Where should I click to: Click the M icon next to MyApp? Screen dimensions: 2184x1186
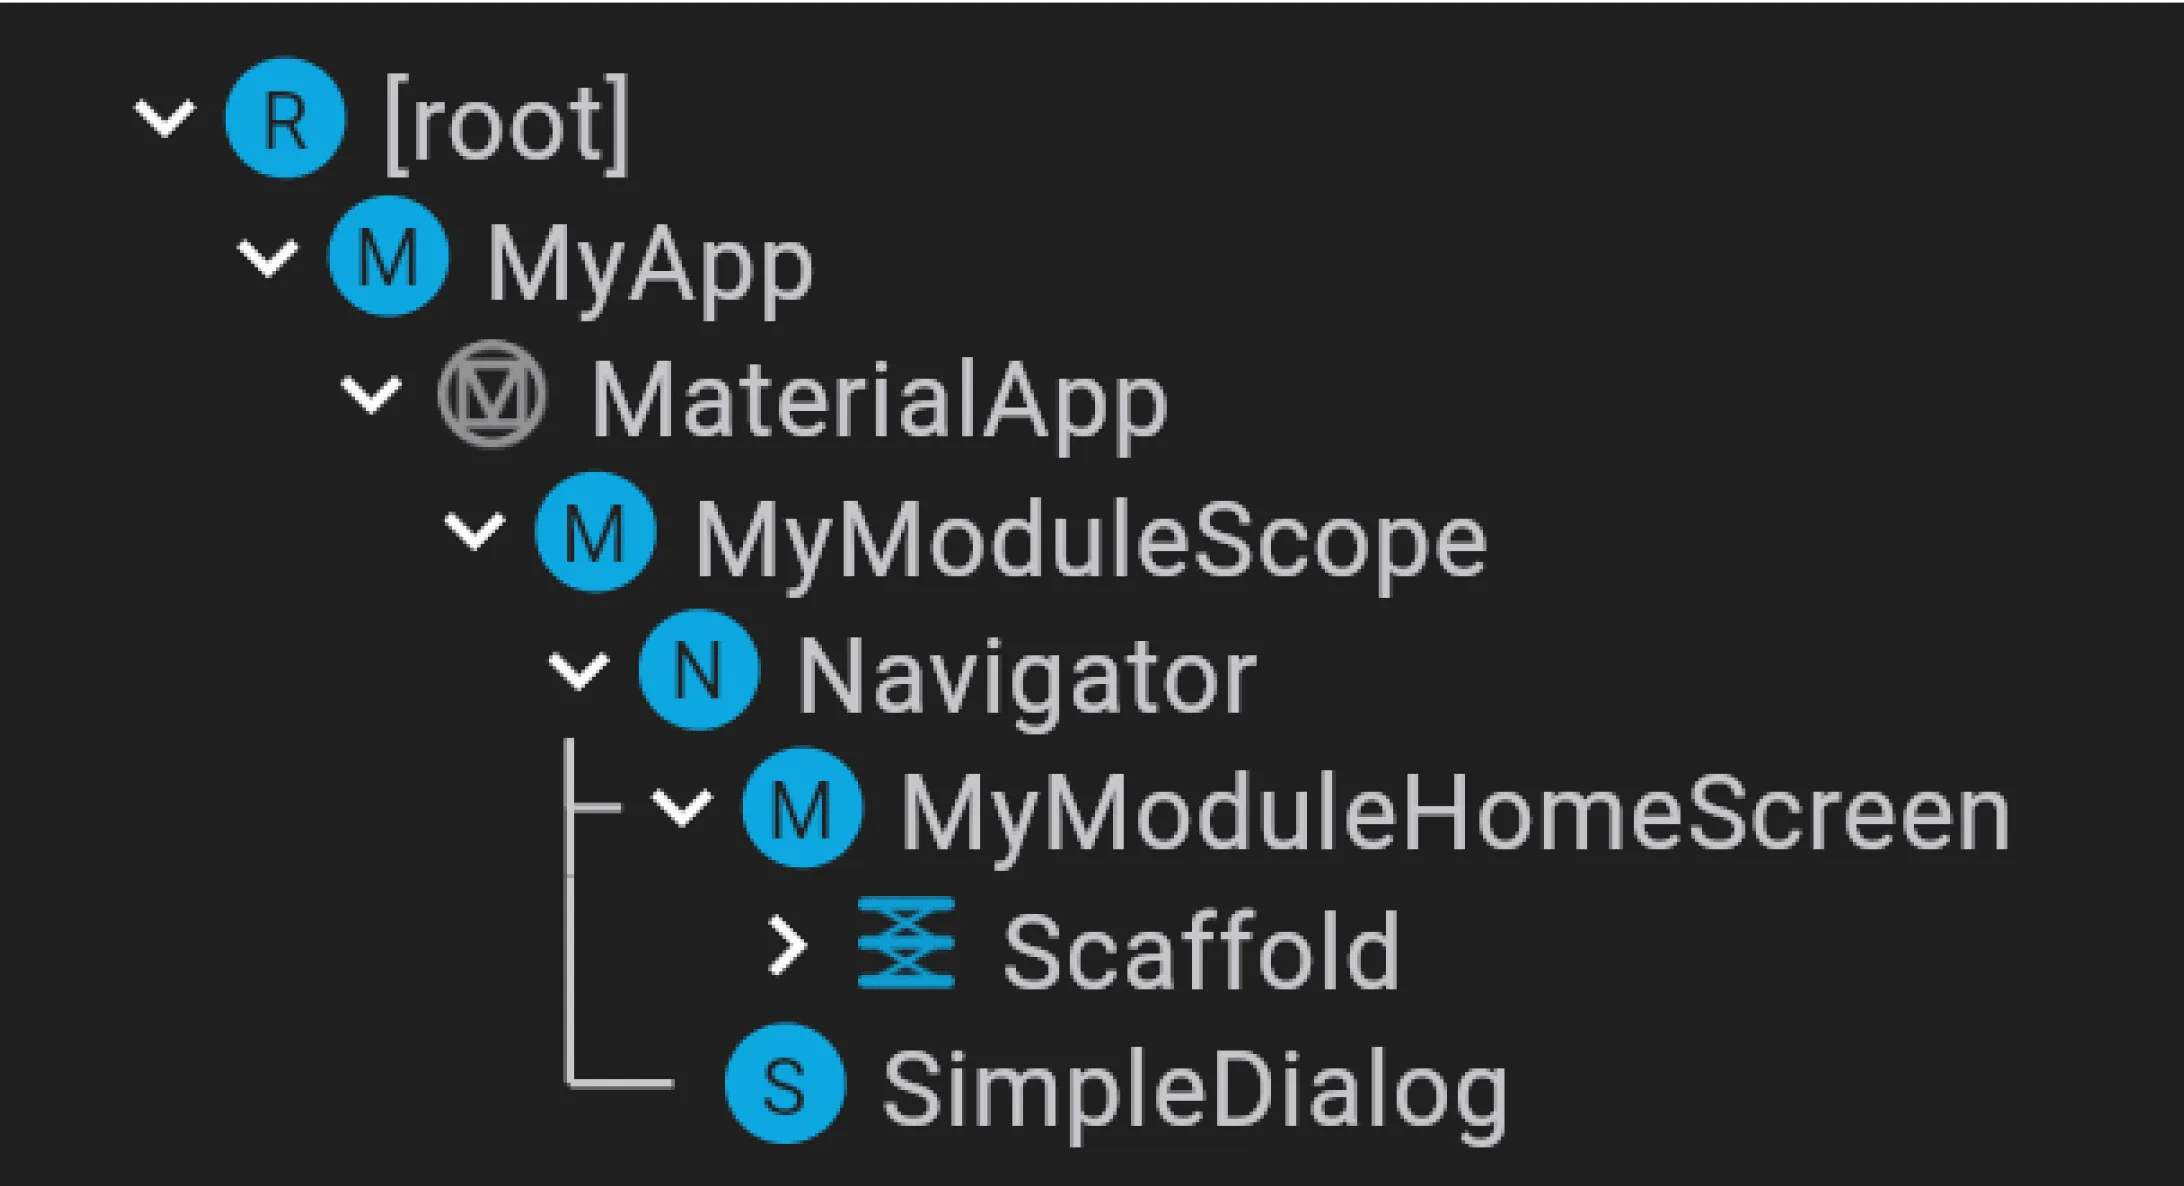[389, 256]
